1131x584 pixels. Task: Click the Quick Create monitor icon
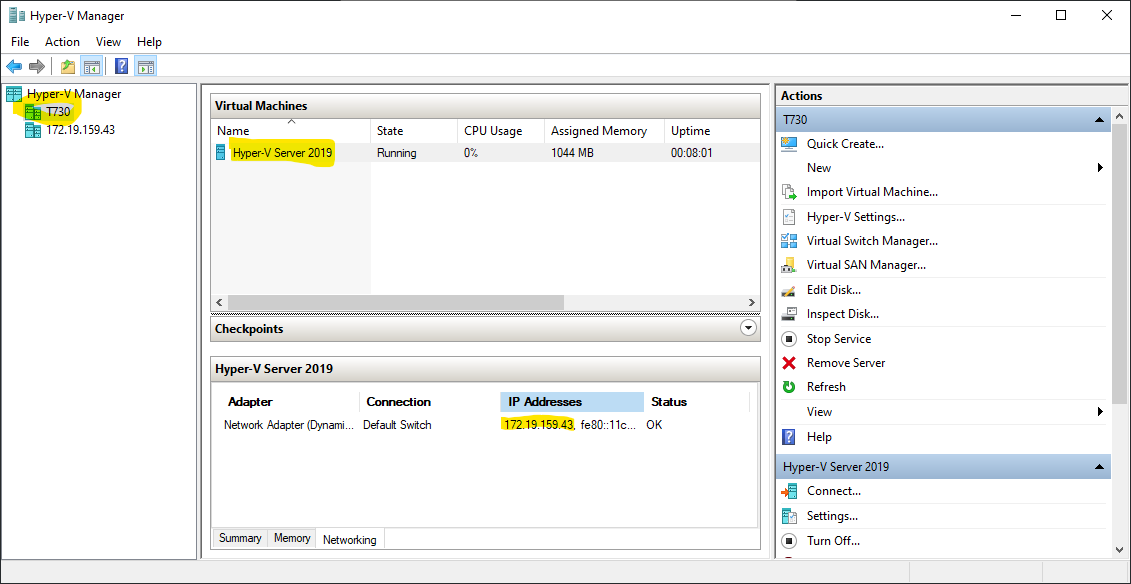click(789, 143)
